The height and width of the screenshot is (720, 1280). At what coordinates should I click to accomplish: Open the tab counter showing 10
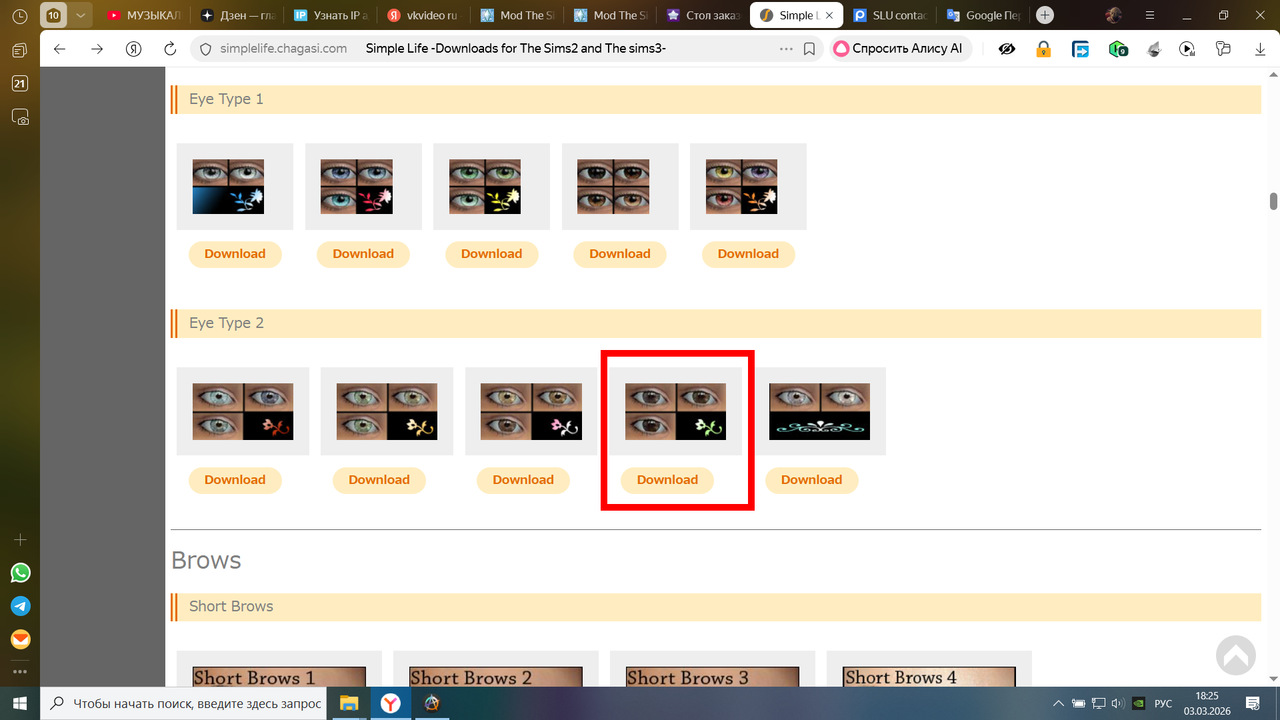pos(54,16)
